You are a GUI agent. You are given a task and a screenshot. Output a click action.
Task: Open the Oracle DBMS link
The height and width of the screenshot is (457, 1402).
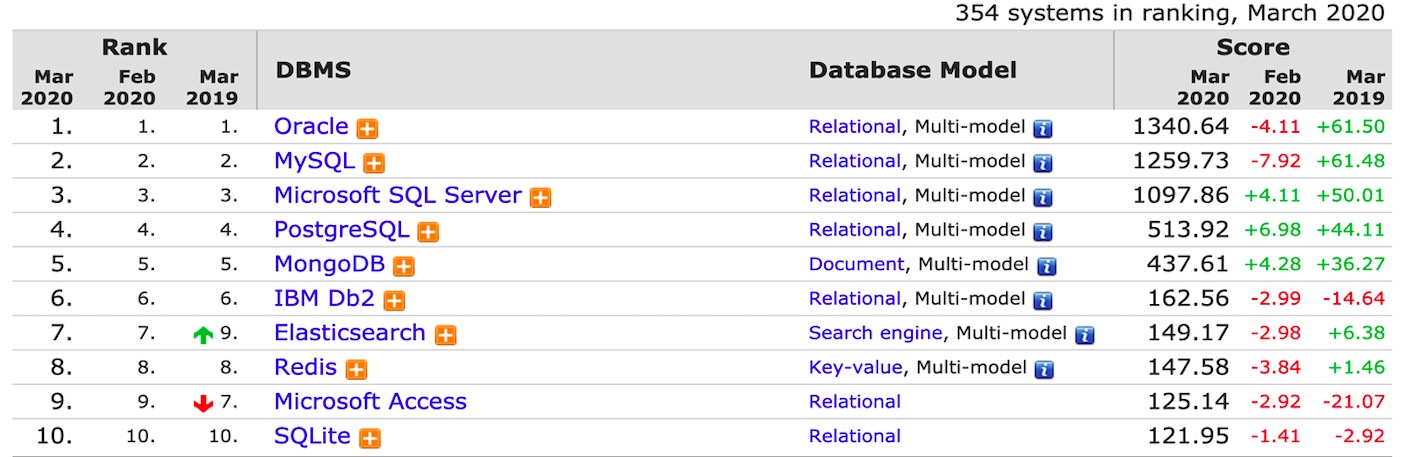pos(311,127)
